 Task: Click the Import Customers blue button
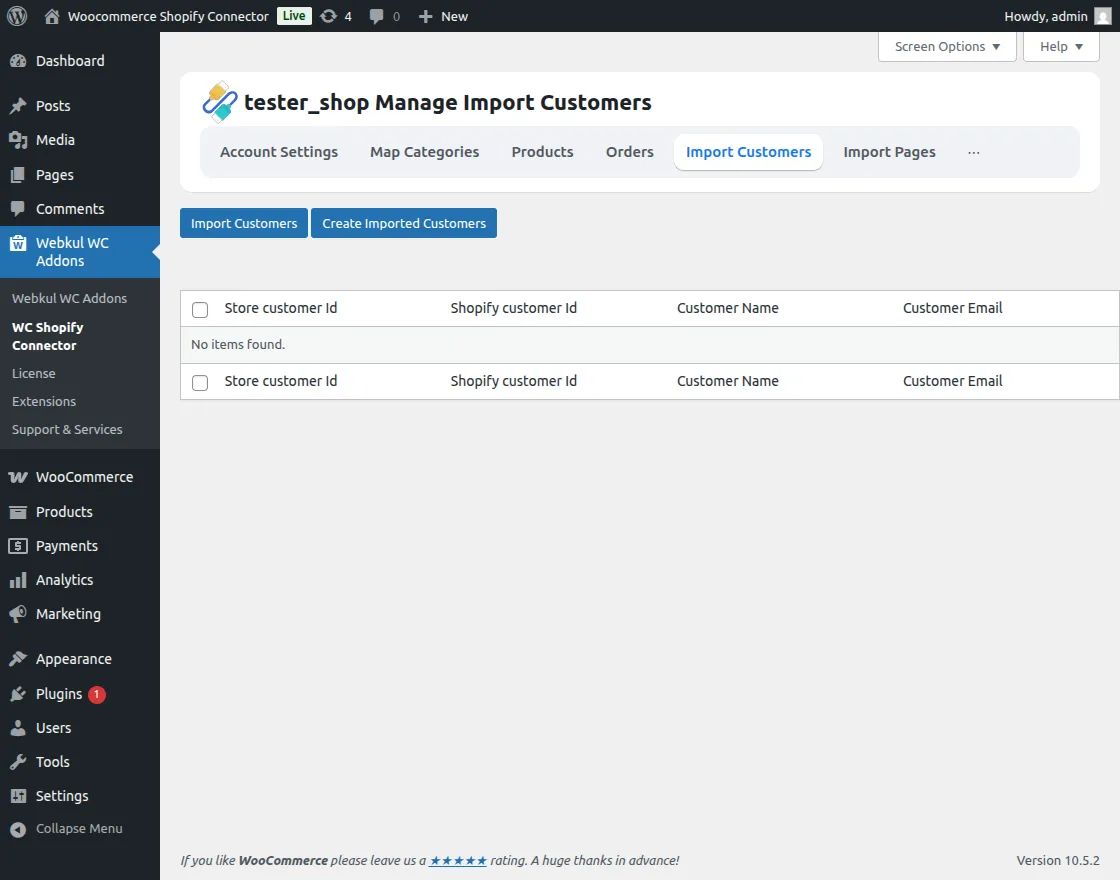click(x=244, y=223)
